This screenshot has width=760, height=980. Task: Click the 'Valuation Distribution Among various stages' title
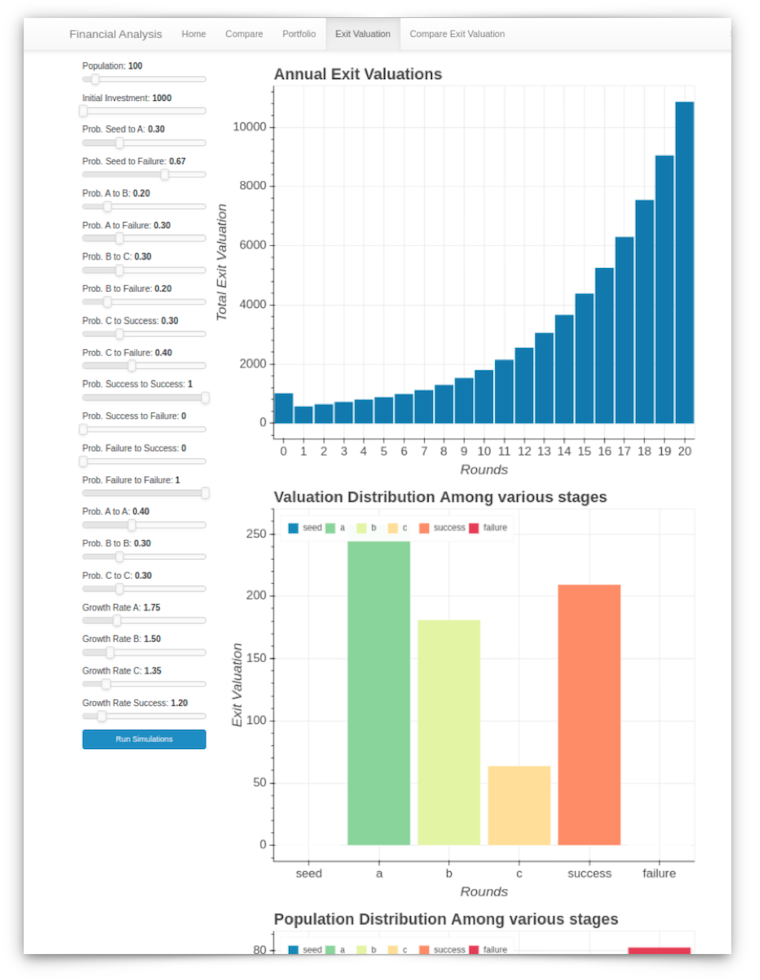440,497
